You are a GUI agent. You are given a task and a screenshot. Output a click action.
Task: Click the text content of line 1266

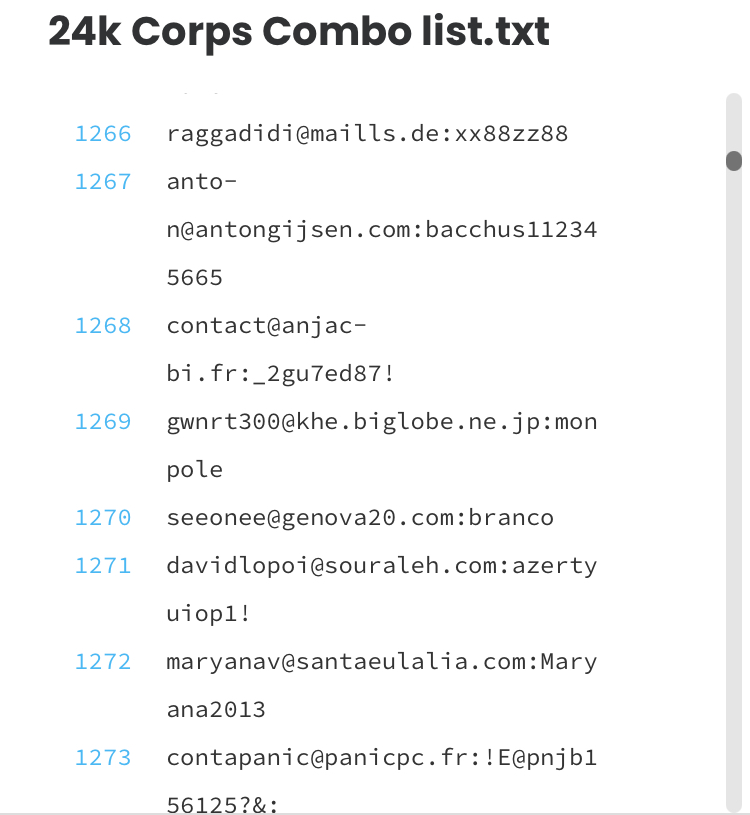[x=367, y=134]
